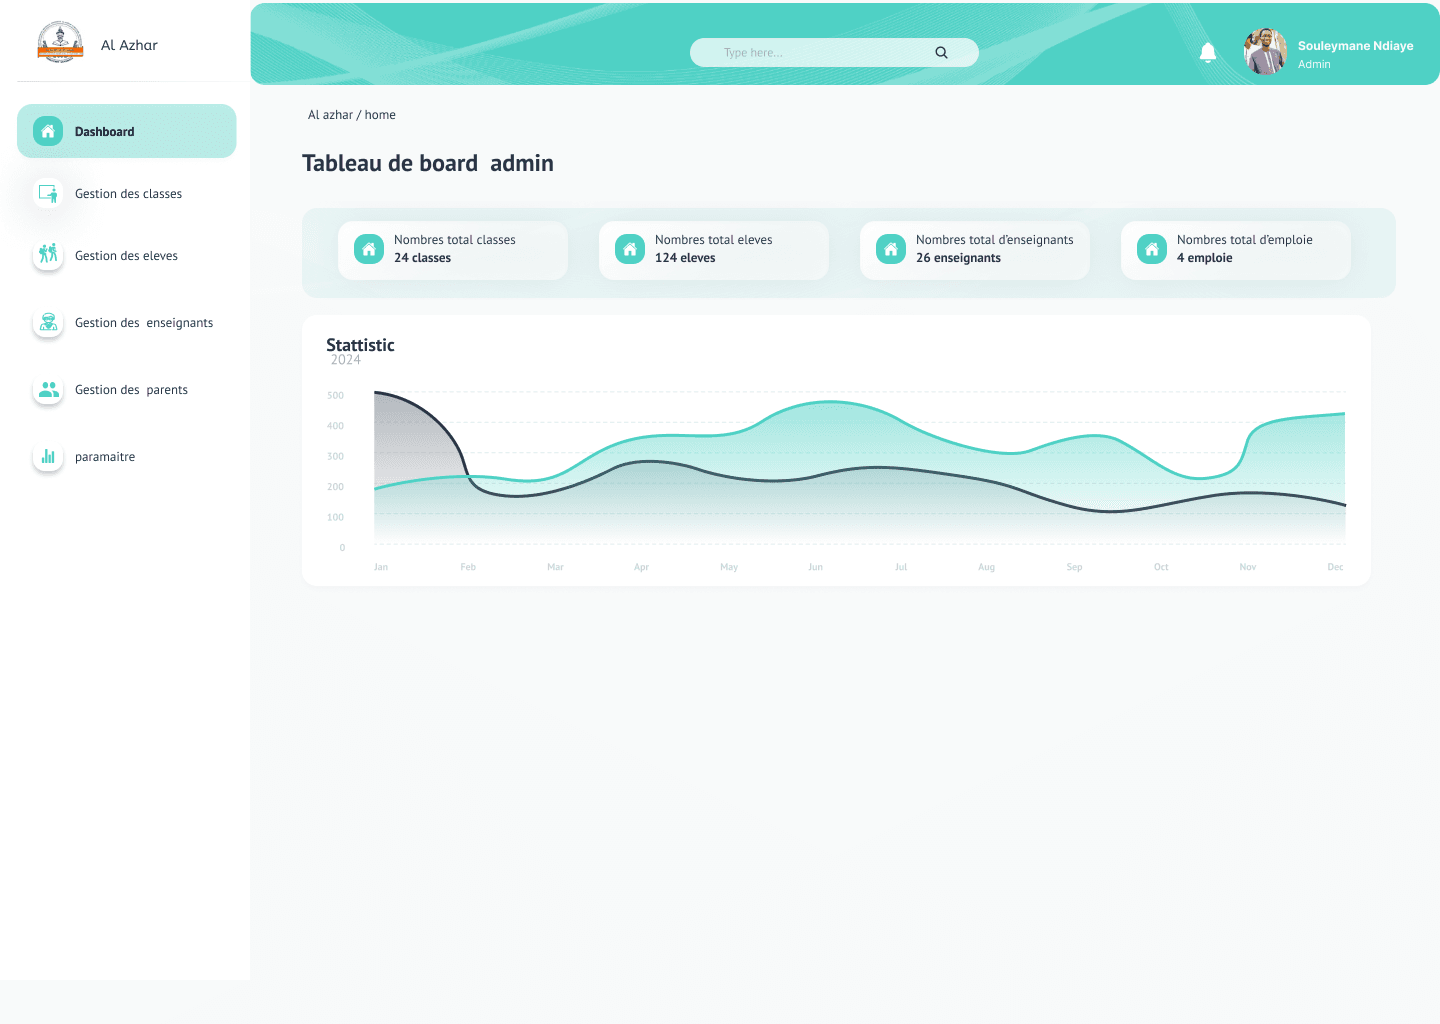Click the Gestion des enseignants icon

point(48,322)
